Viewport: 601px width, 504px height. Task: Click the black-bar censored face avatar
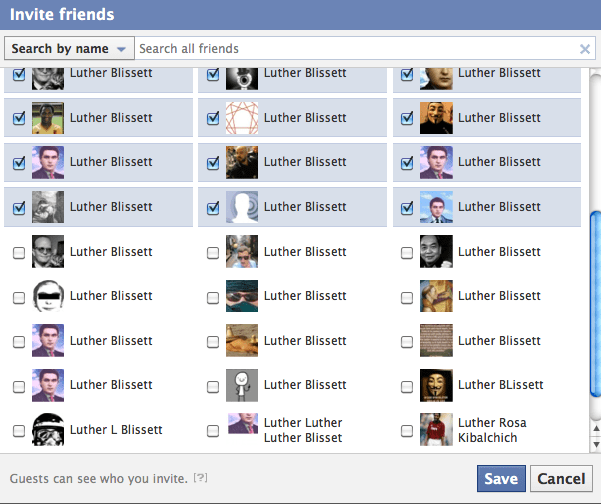pyautogui.click(x=48, y=296)
